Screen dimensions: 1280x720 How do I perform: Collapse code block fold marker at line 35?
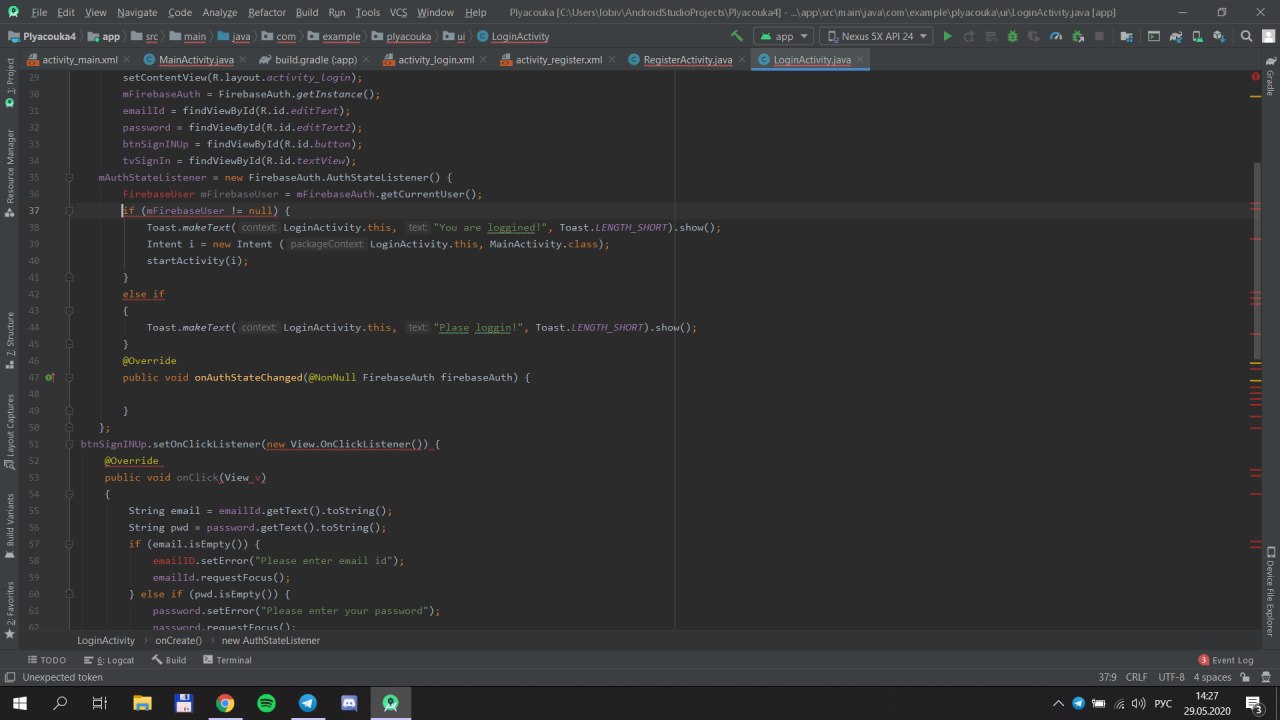tap(70, 177)
